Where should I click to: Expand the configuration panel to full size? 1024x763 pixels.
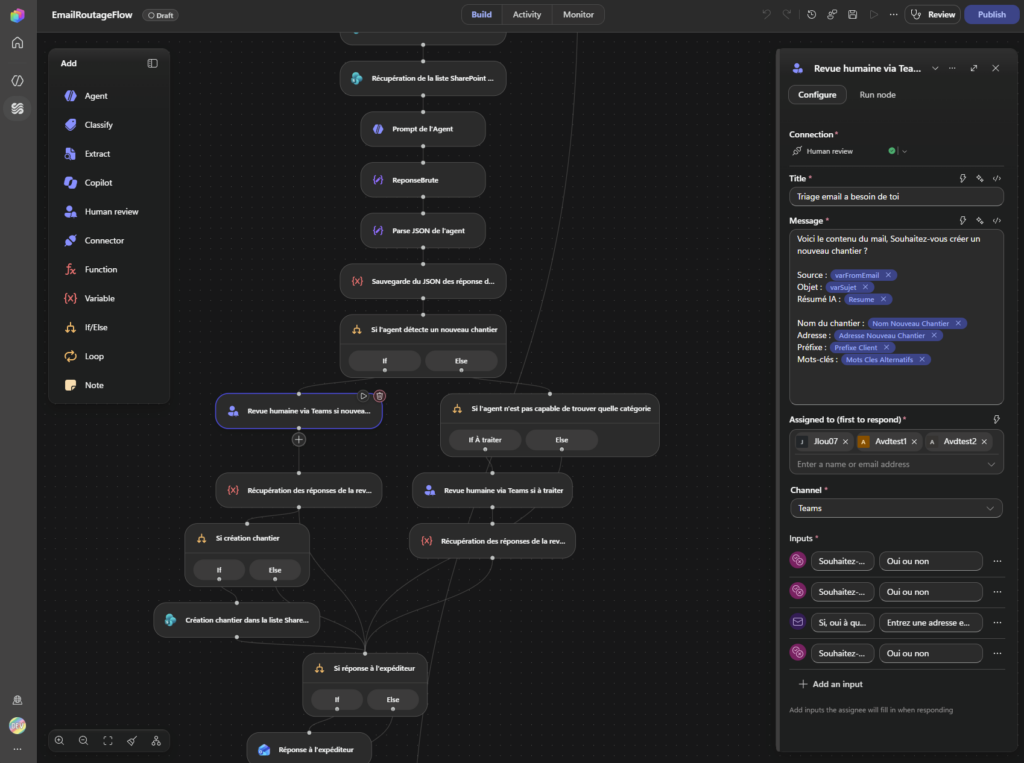(974, 68)
